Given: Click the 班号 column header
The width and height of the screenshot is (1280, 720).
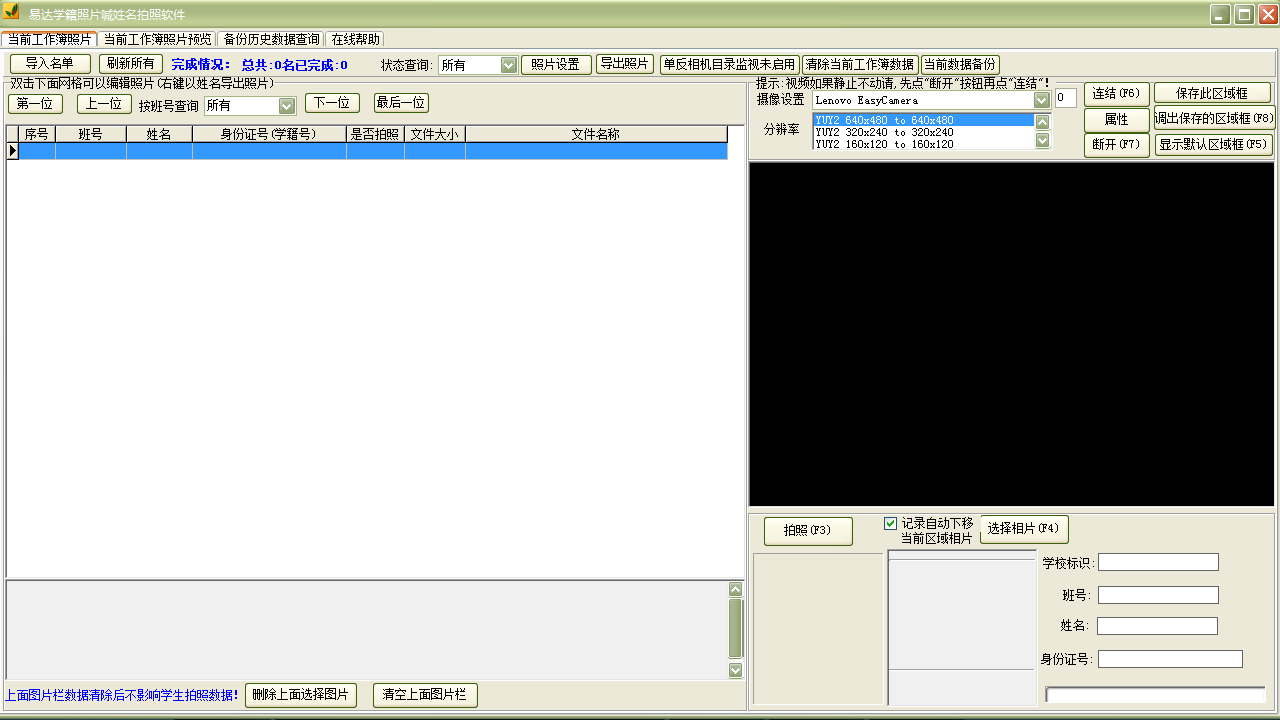Looking at the screenshot, I should coord(91,134).
